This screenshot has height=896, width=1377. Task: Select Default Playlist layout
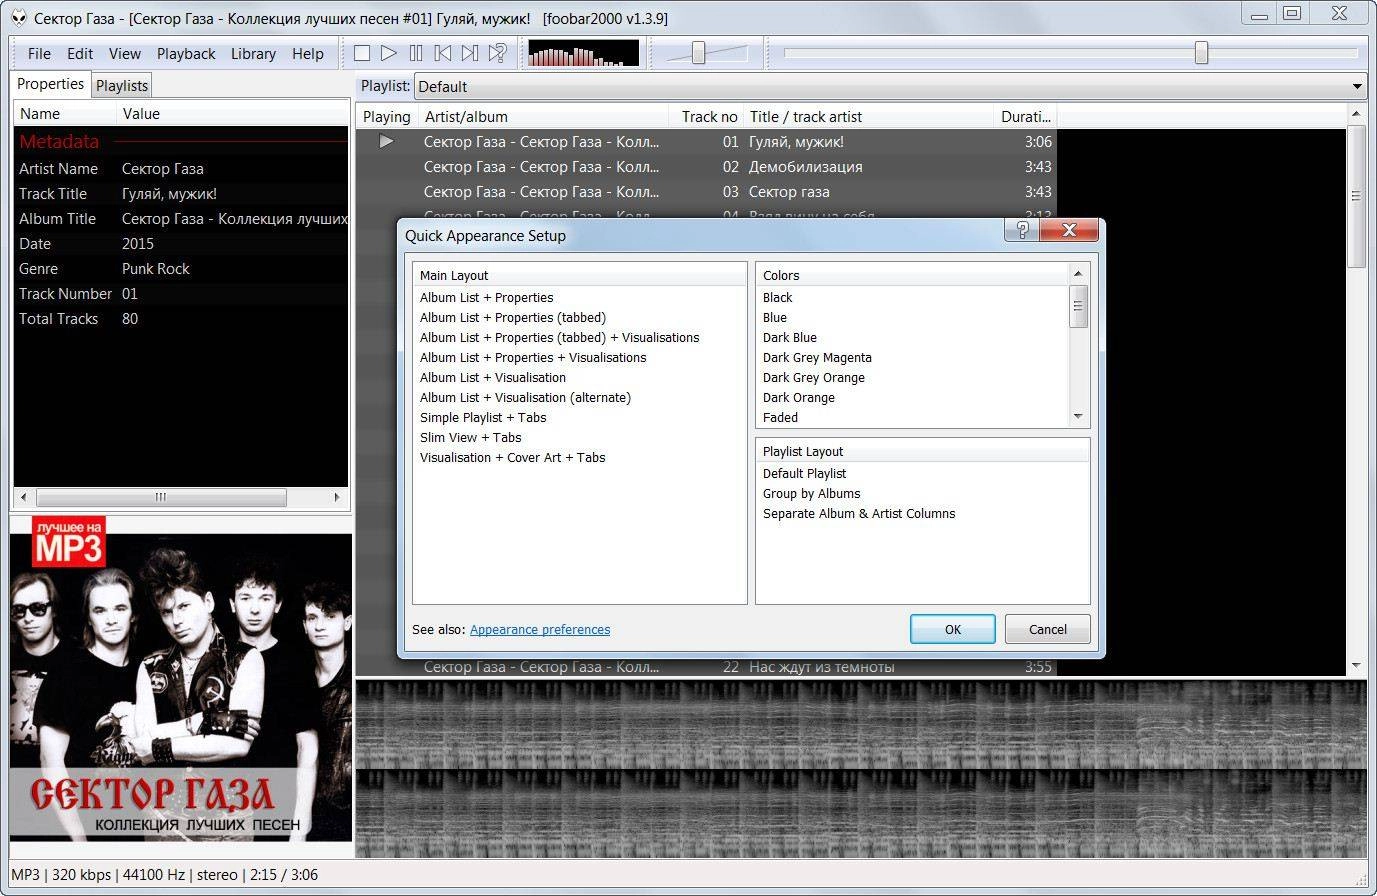point(804,473)
